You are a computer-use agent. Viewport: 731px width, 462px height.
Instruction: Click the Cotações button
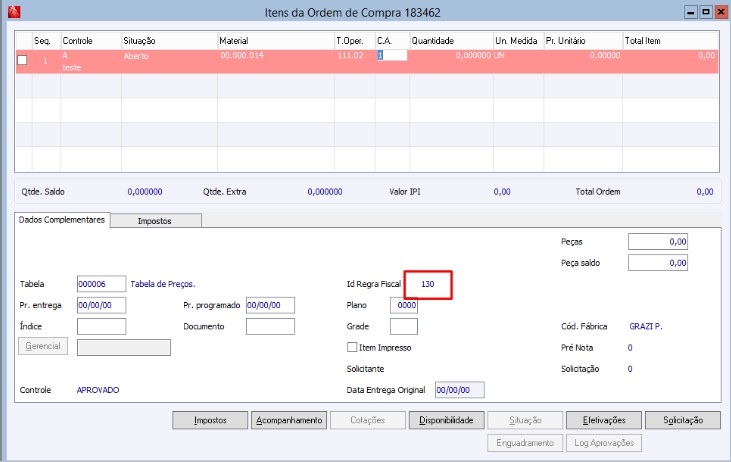point(367,420)
